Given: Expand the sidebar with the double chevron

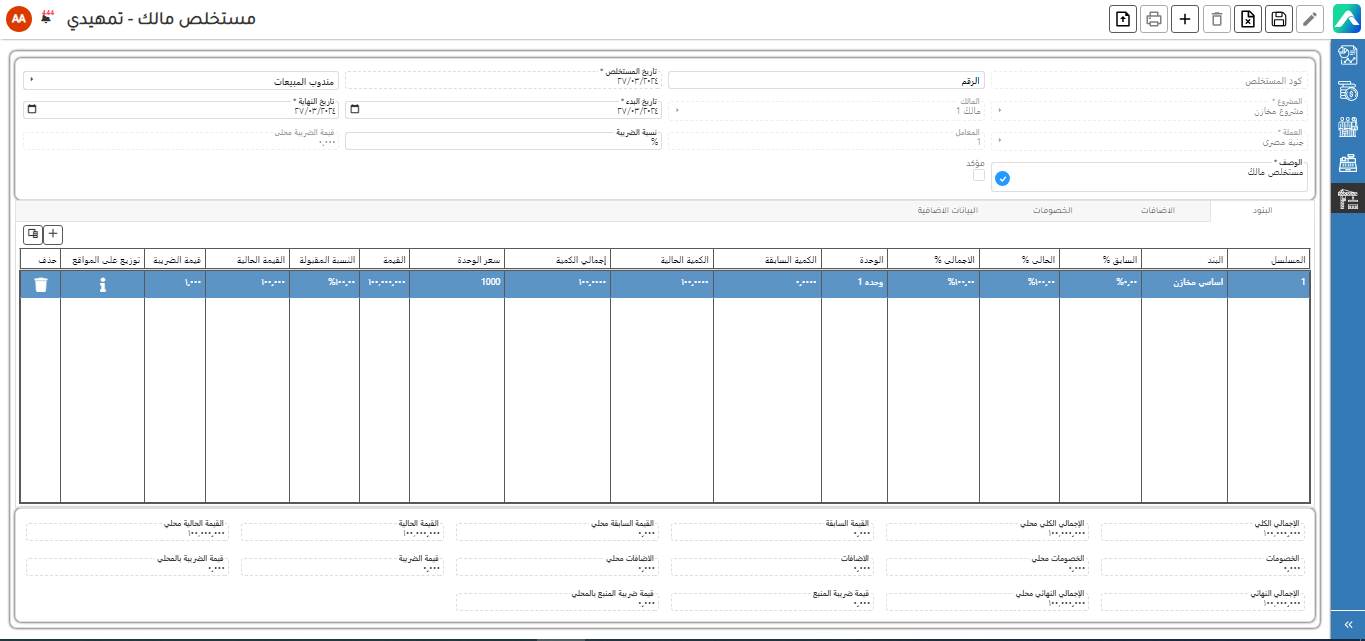Looking at the screenshot, I should pyautogui.click(x=1348, y=624).
